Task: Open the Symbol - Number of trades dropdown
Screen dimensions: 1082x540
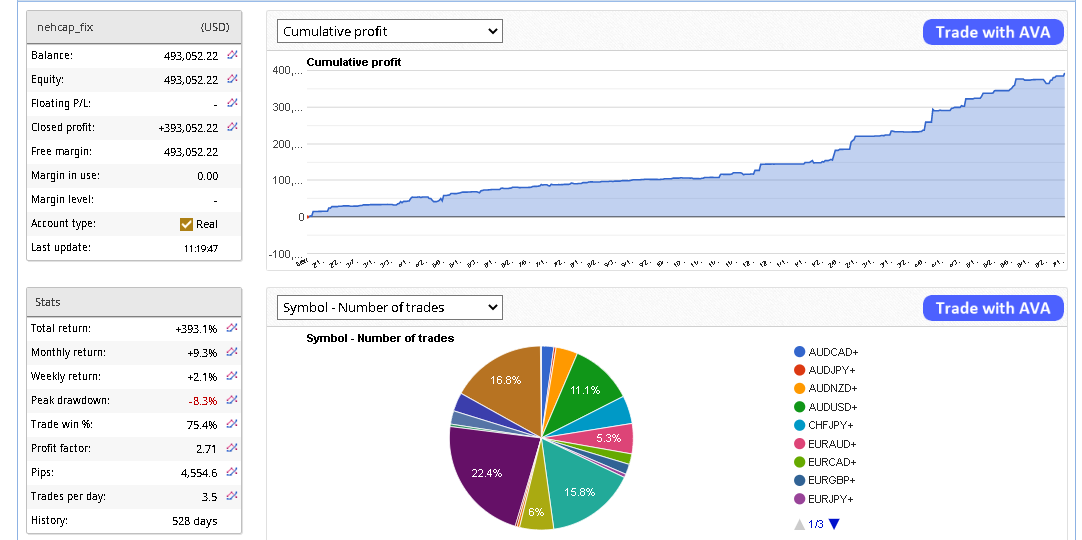Action: click(x=389, y=307)
